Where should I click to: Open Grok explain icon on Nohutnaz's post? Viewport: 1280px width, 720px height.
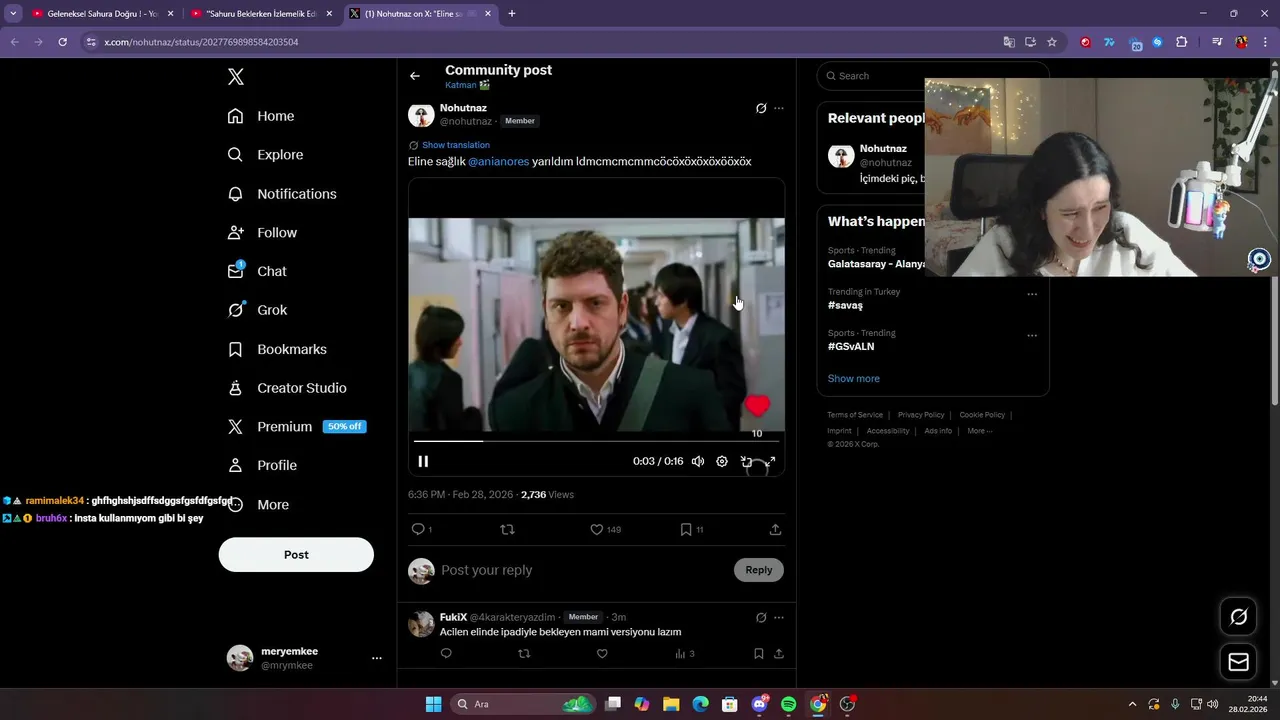(761, 108)
